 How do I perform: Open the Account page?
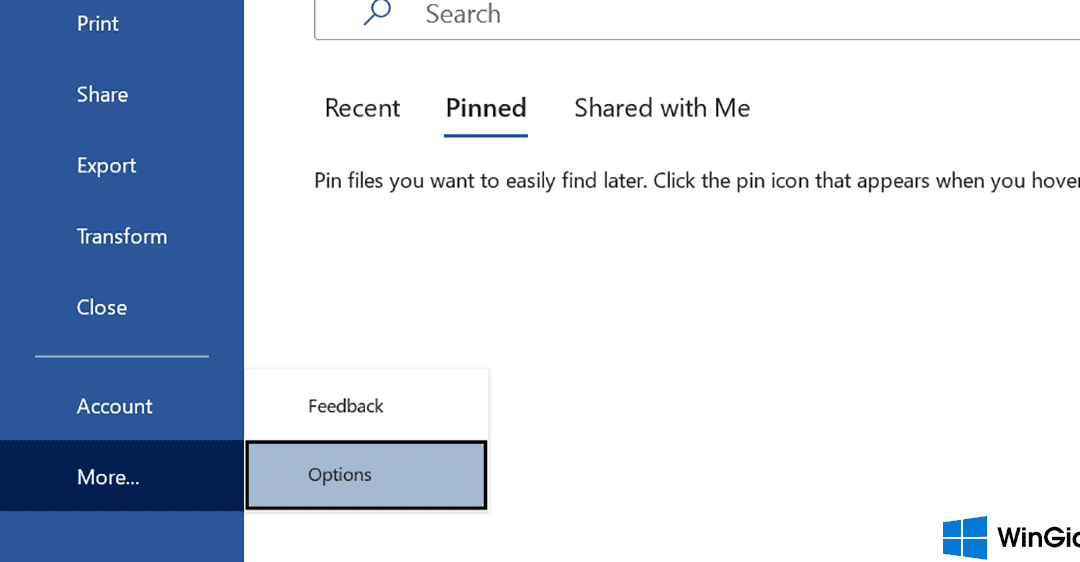coord(114,406)
